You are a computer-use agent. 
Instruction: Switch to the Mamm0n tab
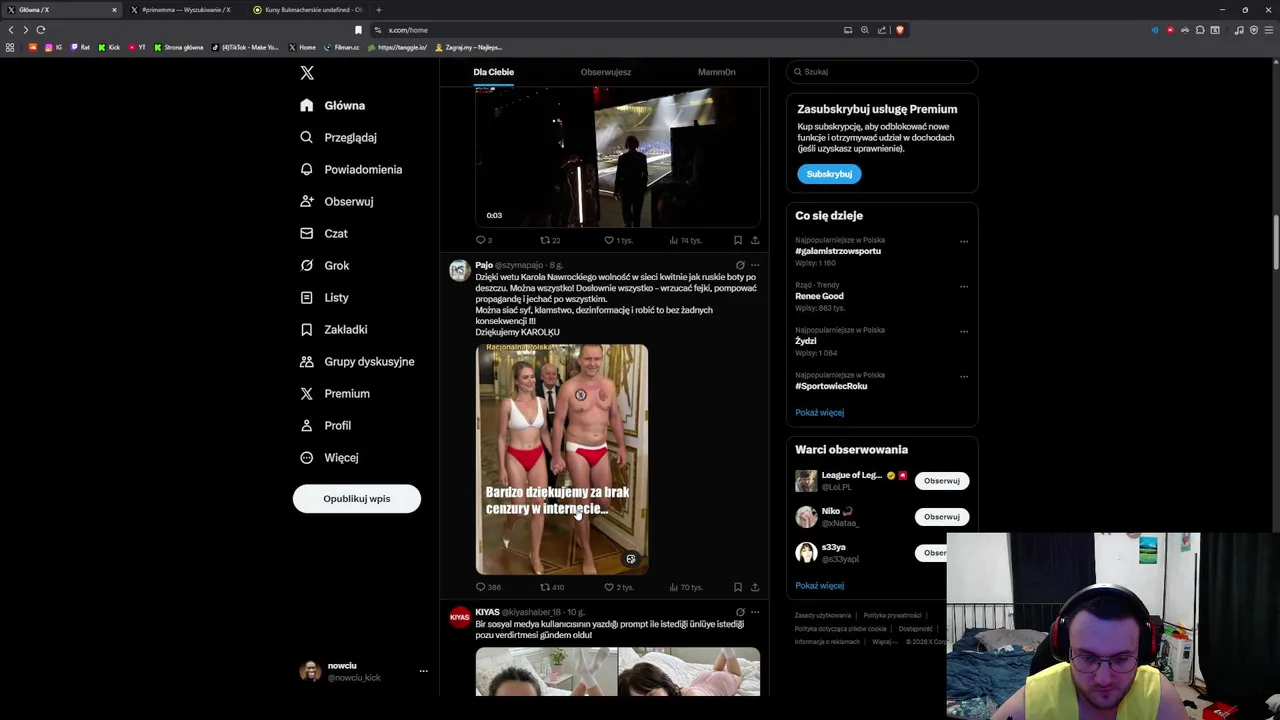716,72
